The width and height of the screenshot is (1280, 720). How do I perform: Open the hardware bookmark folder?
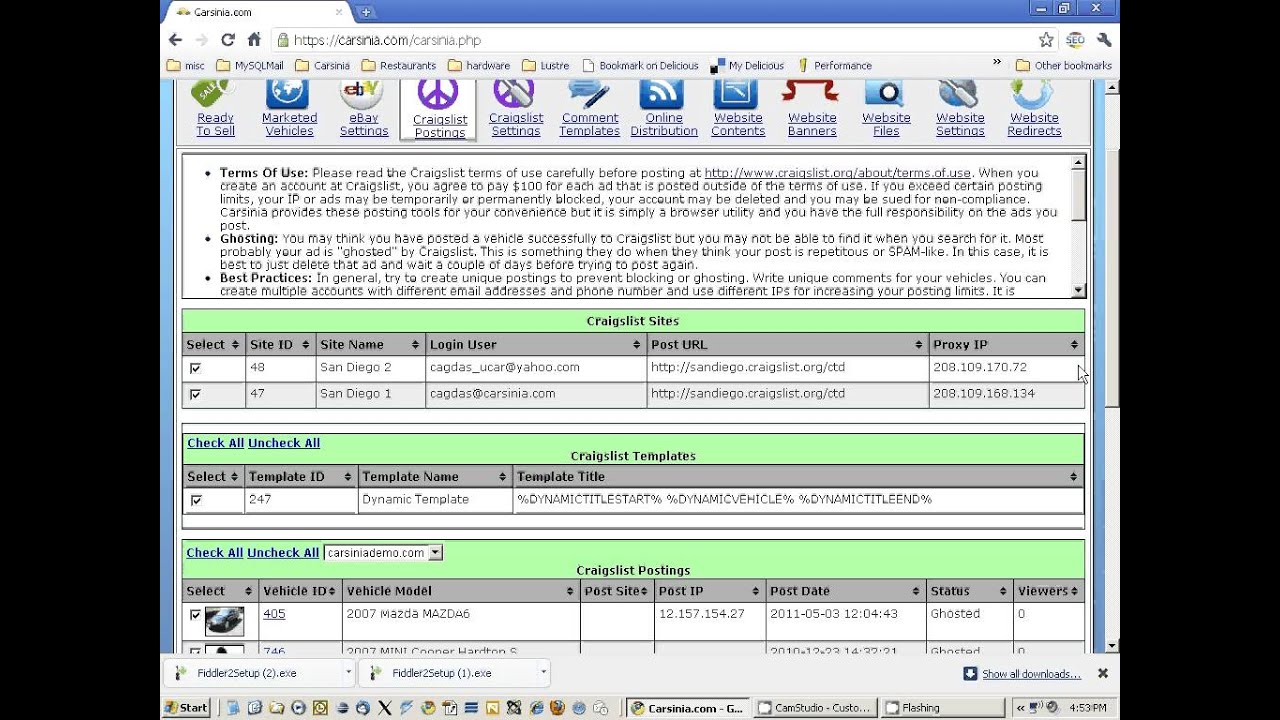pyautogui.click(x=479, y=66)
